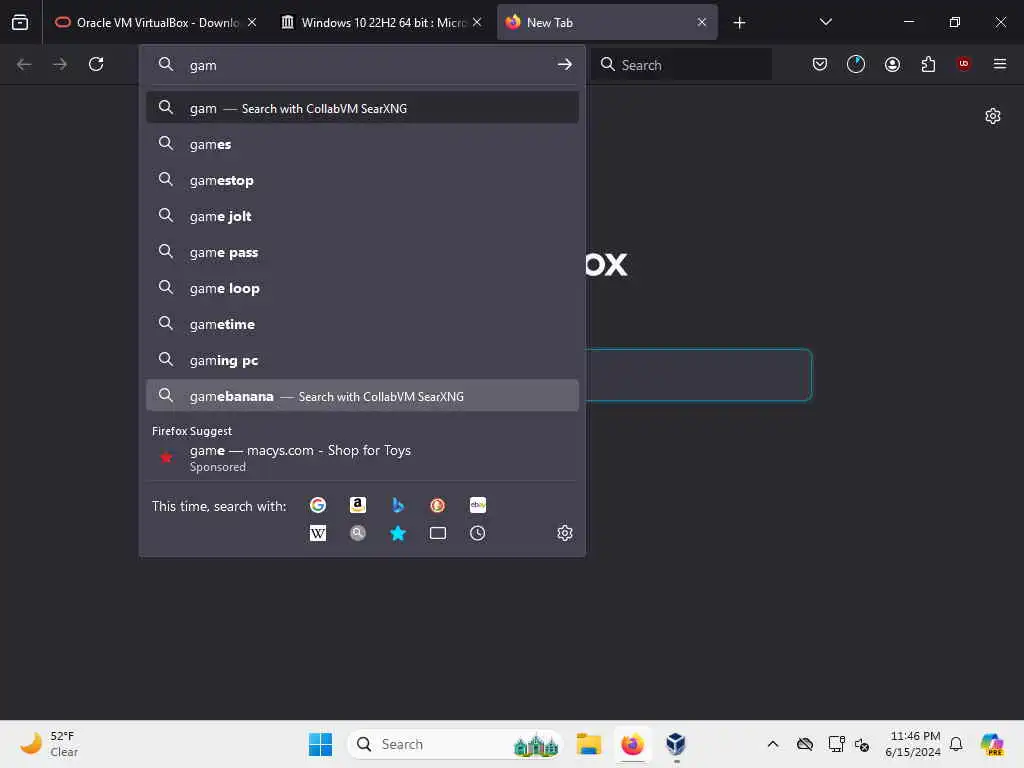Open the circular timer toolbar icon

856,64
